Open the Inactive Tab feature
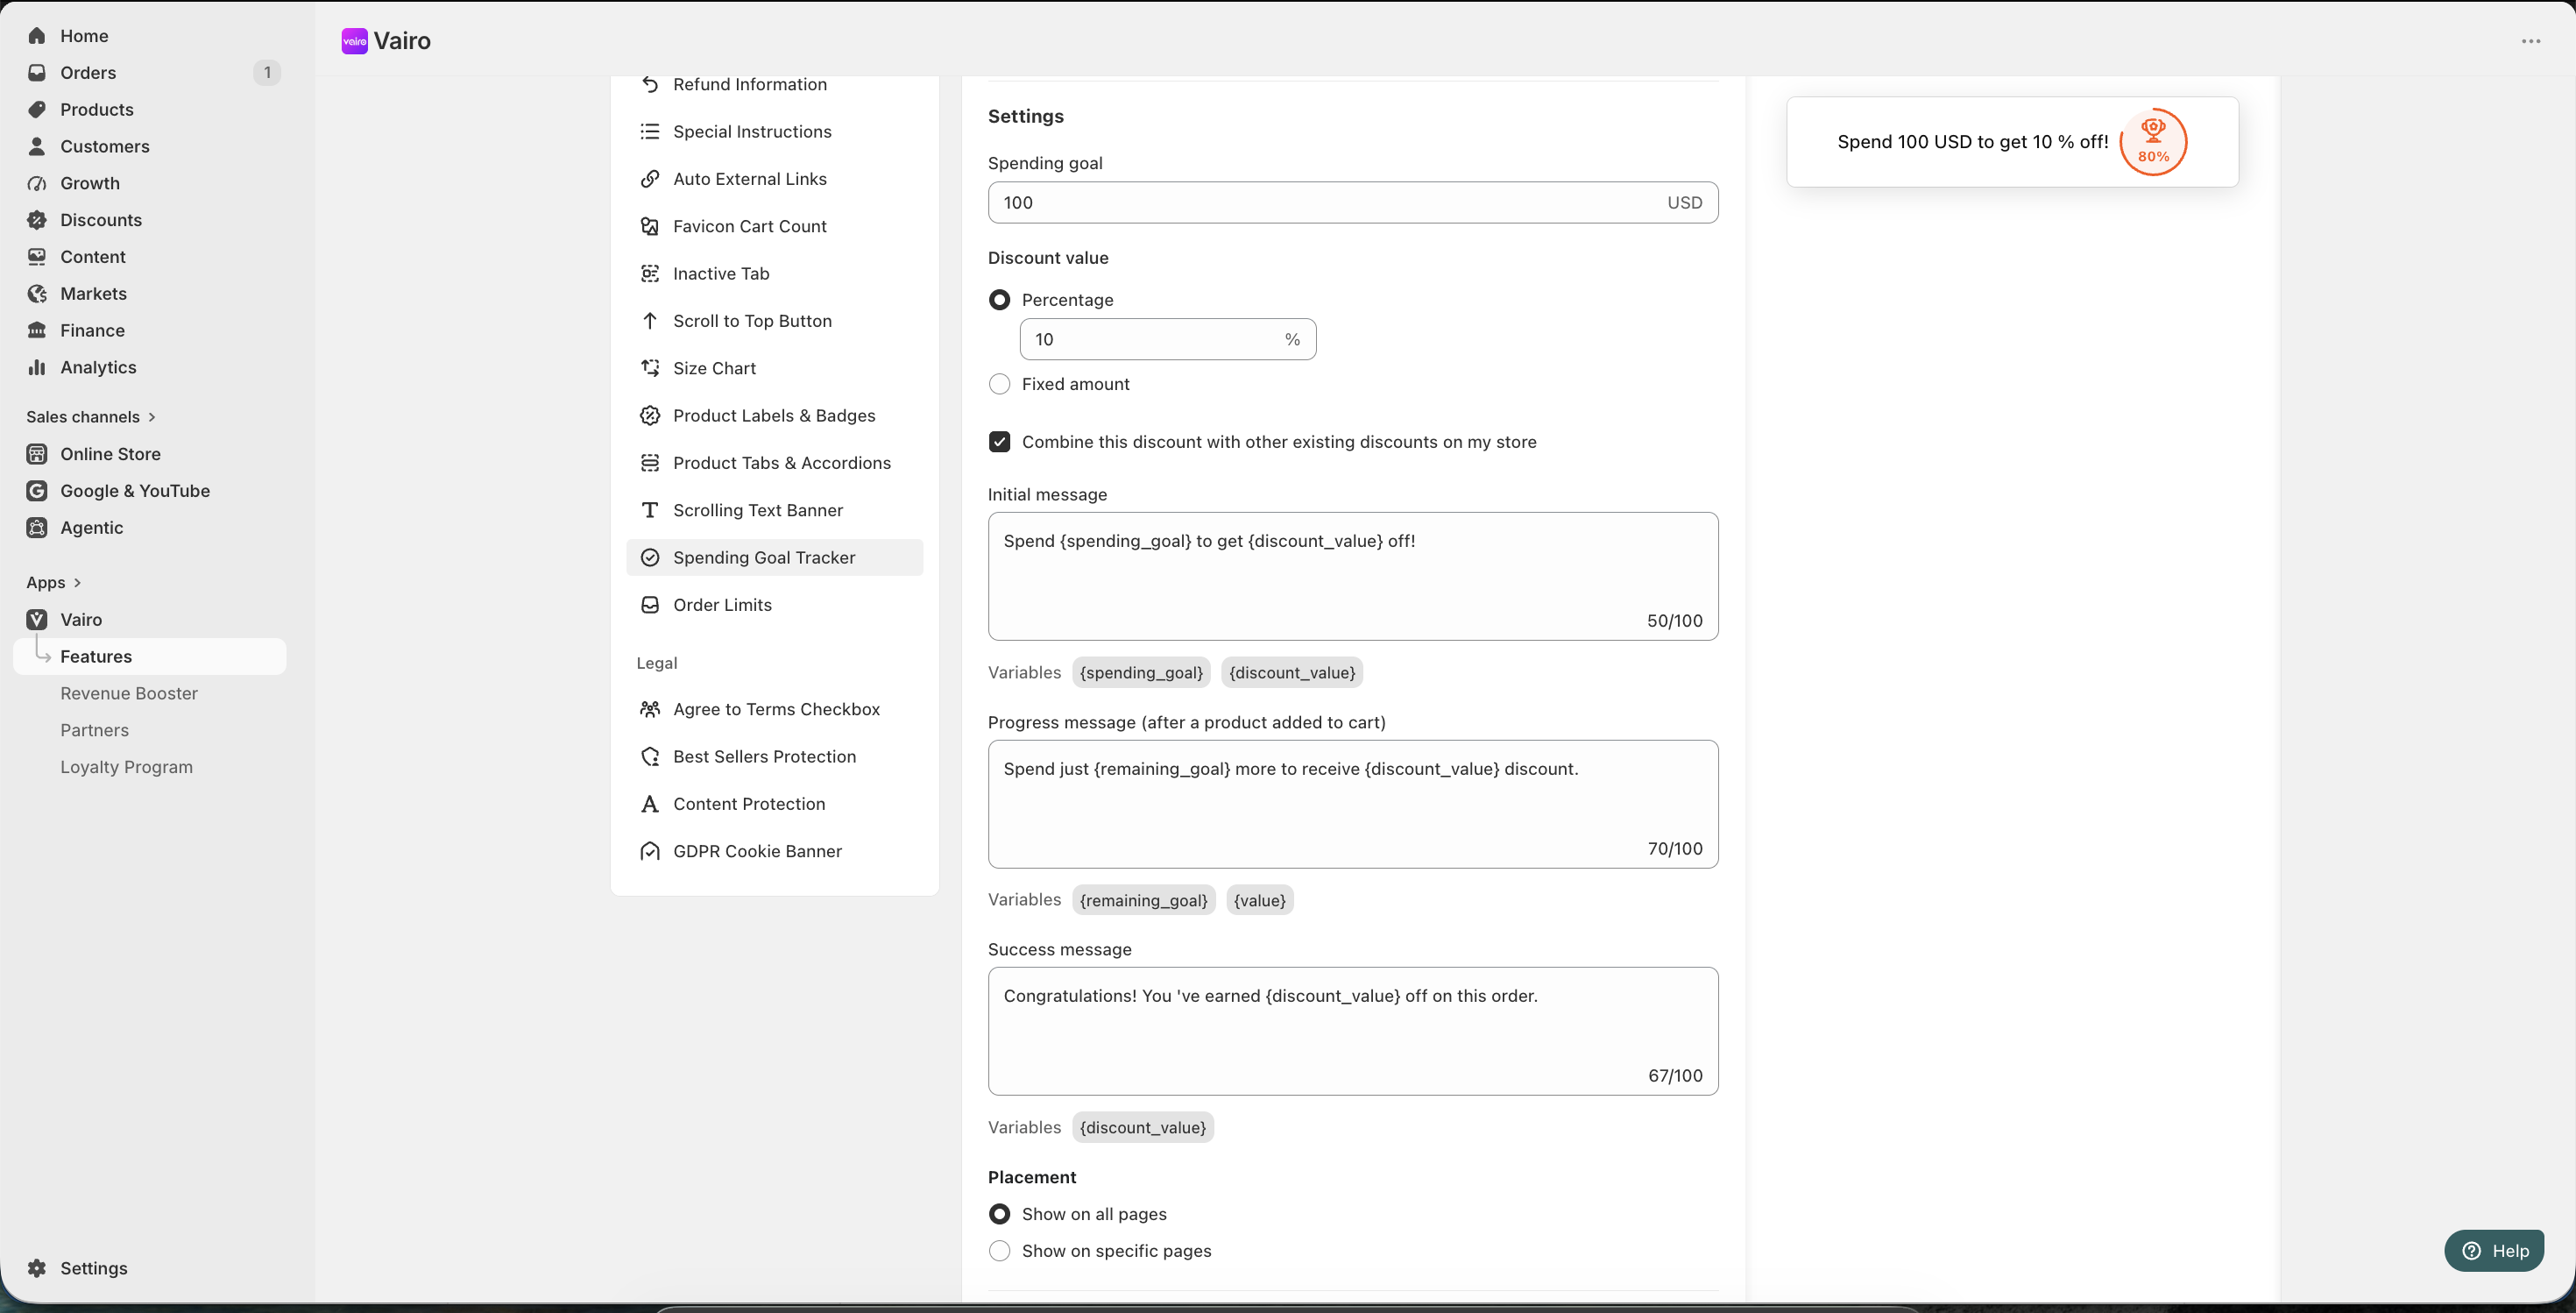This screenshot has height=1313, width=2576. (x=775, y=274)
